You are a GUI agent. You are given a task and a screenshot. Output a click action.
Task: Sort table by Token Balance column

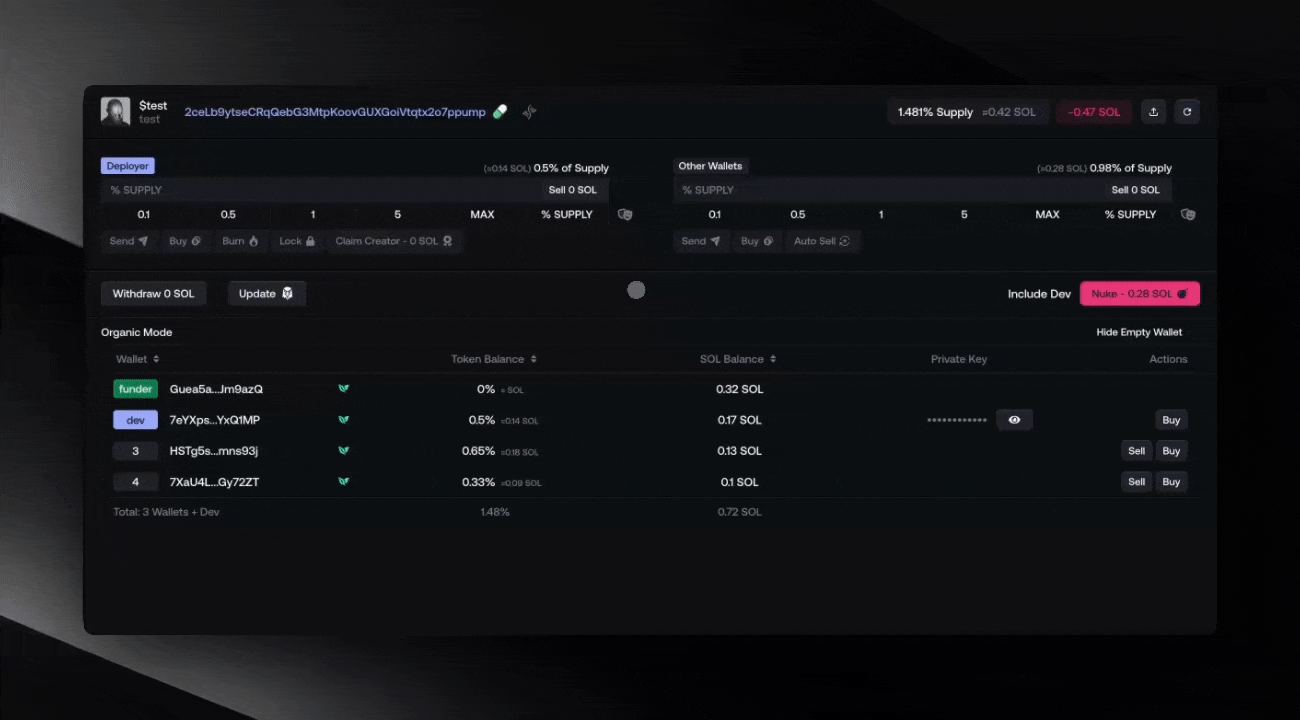tap(493, 359)
